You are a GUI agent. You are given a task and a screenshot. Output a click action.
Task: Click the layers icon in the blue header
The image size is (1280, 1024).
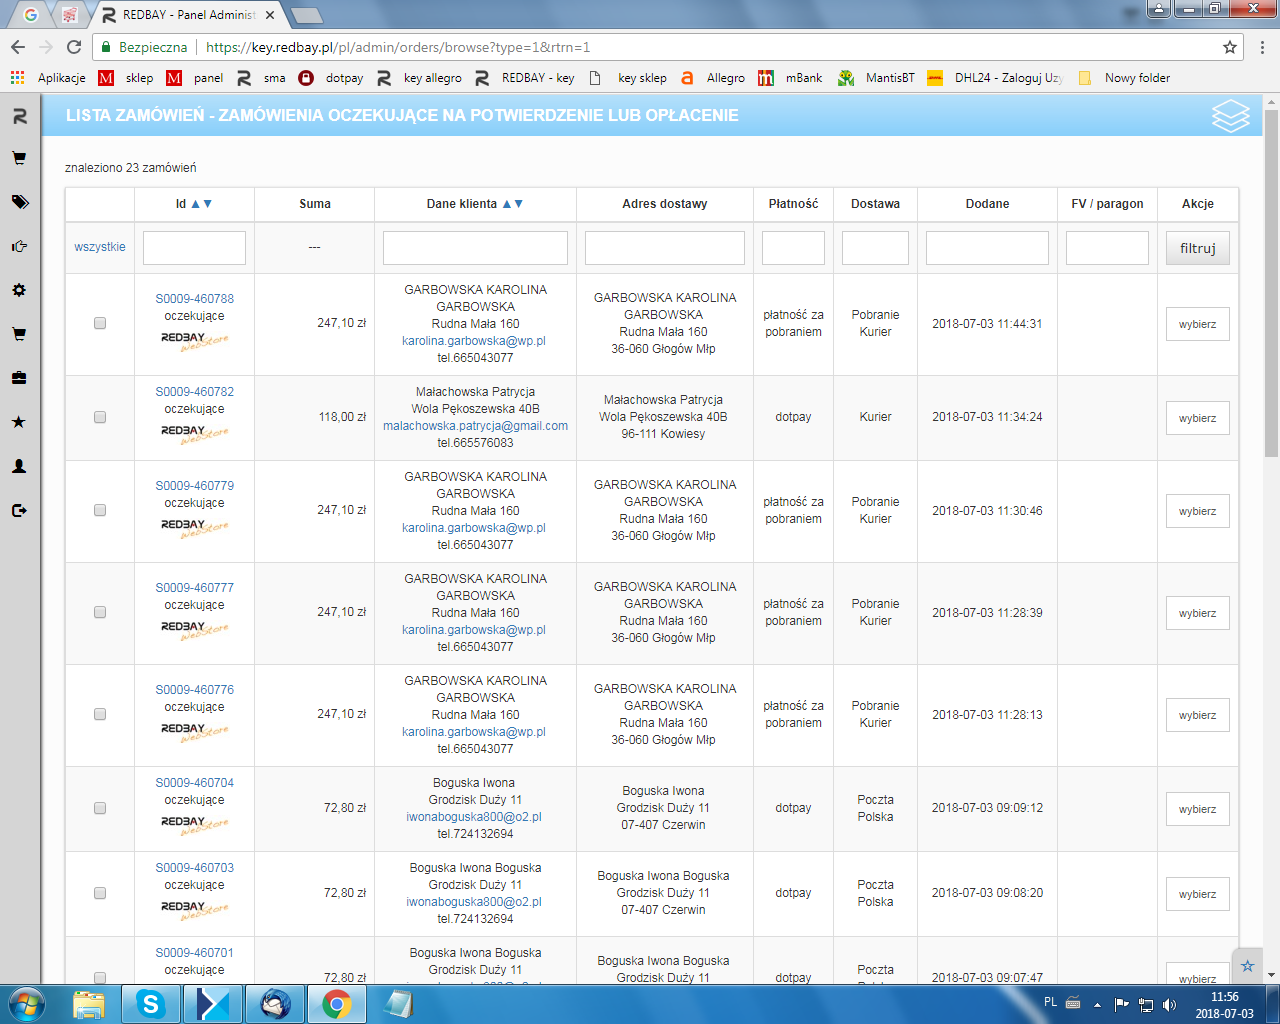[x=1230, y=116]
